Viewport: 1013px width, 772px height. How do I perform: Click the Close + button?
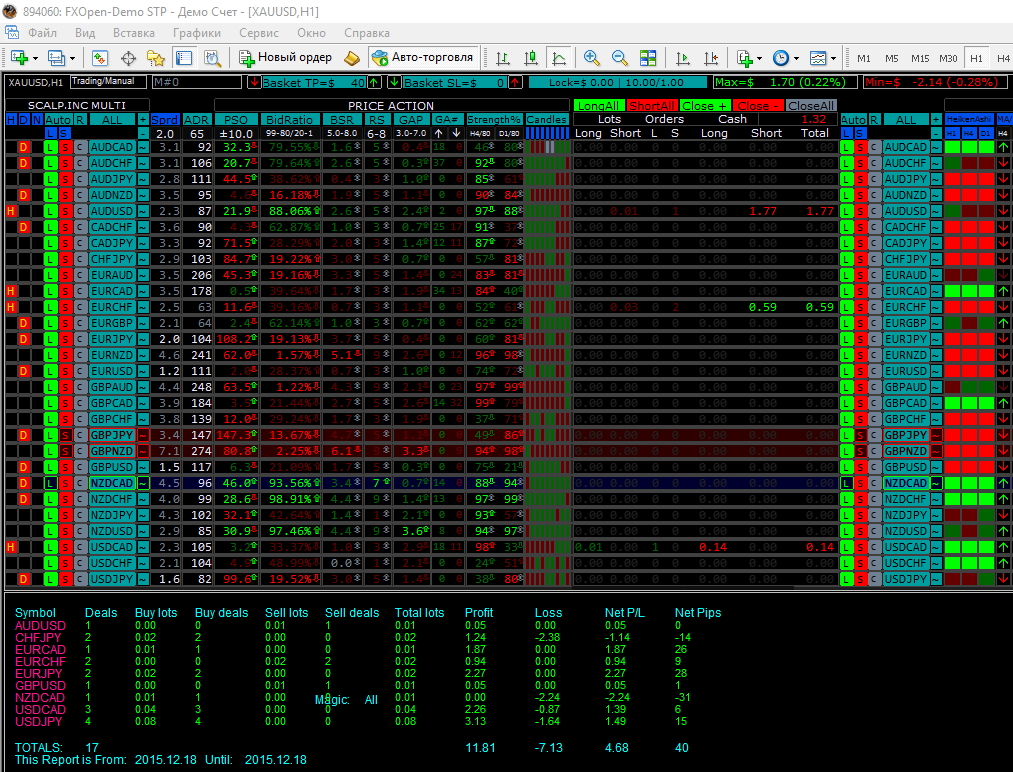pos(705,105)
